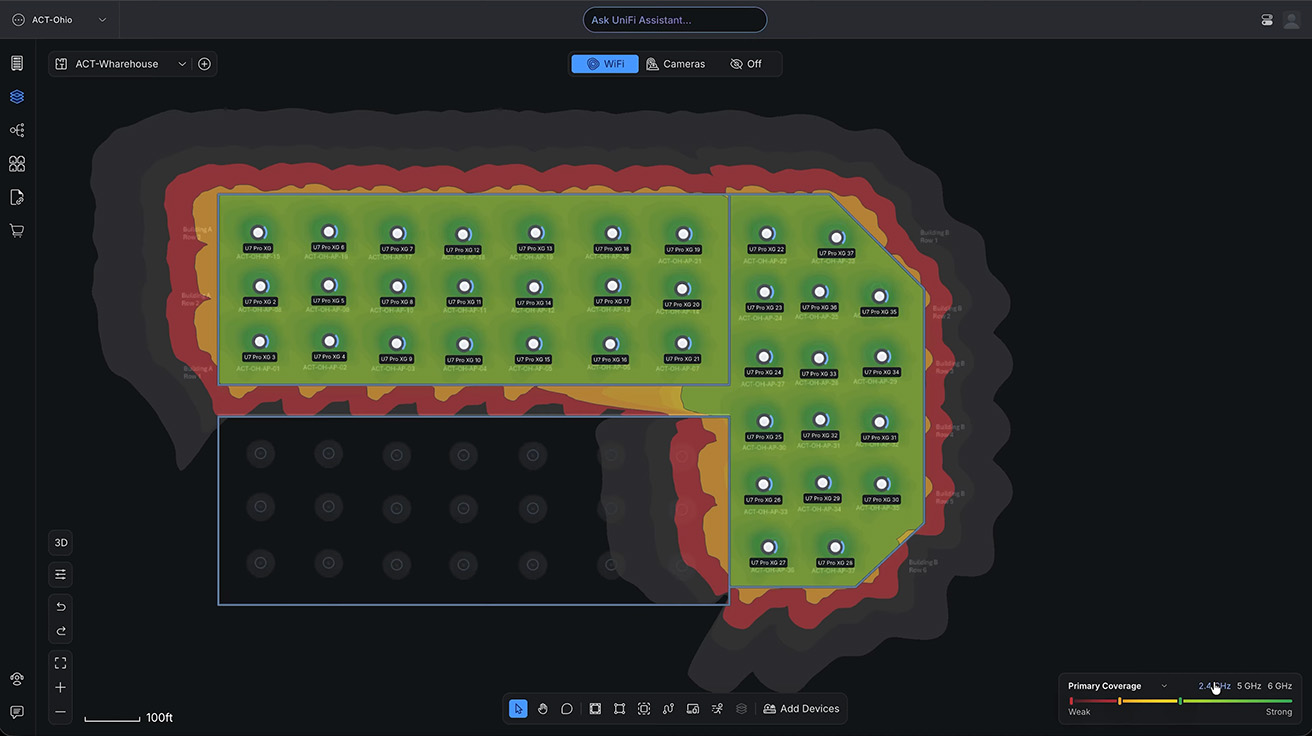
Task: Open the ACT-Ohio site dropdown
Action: [59, 20]
